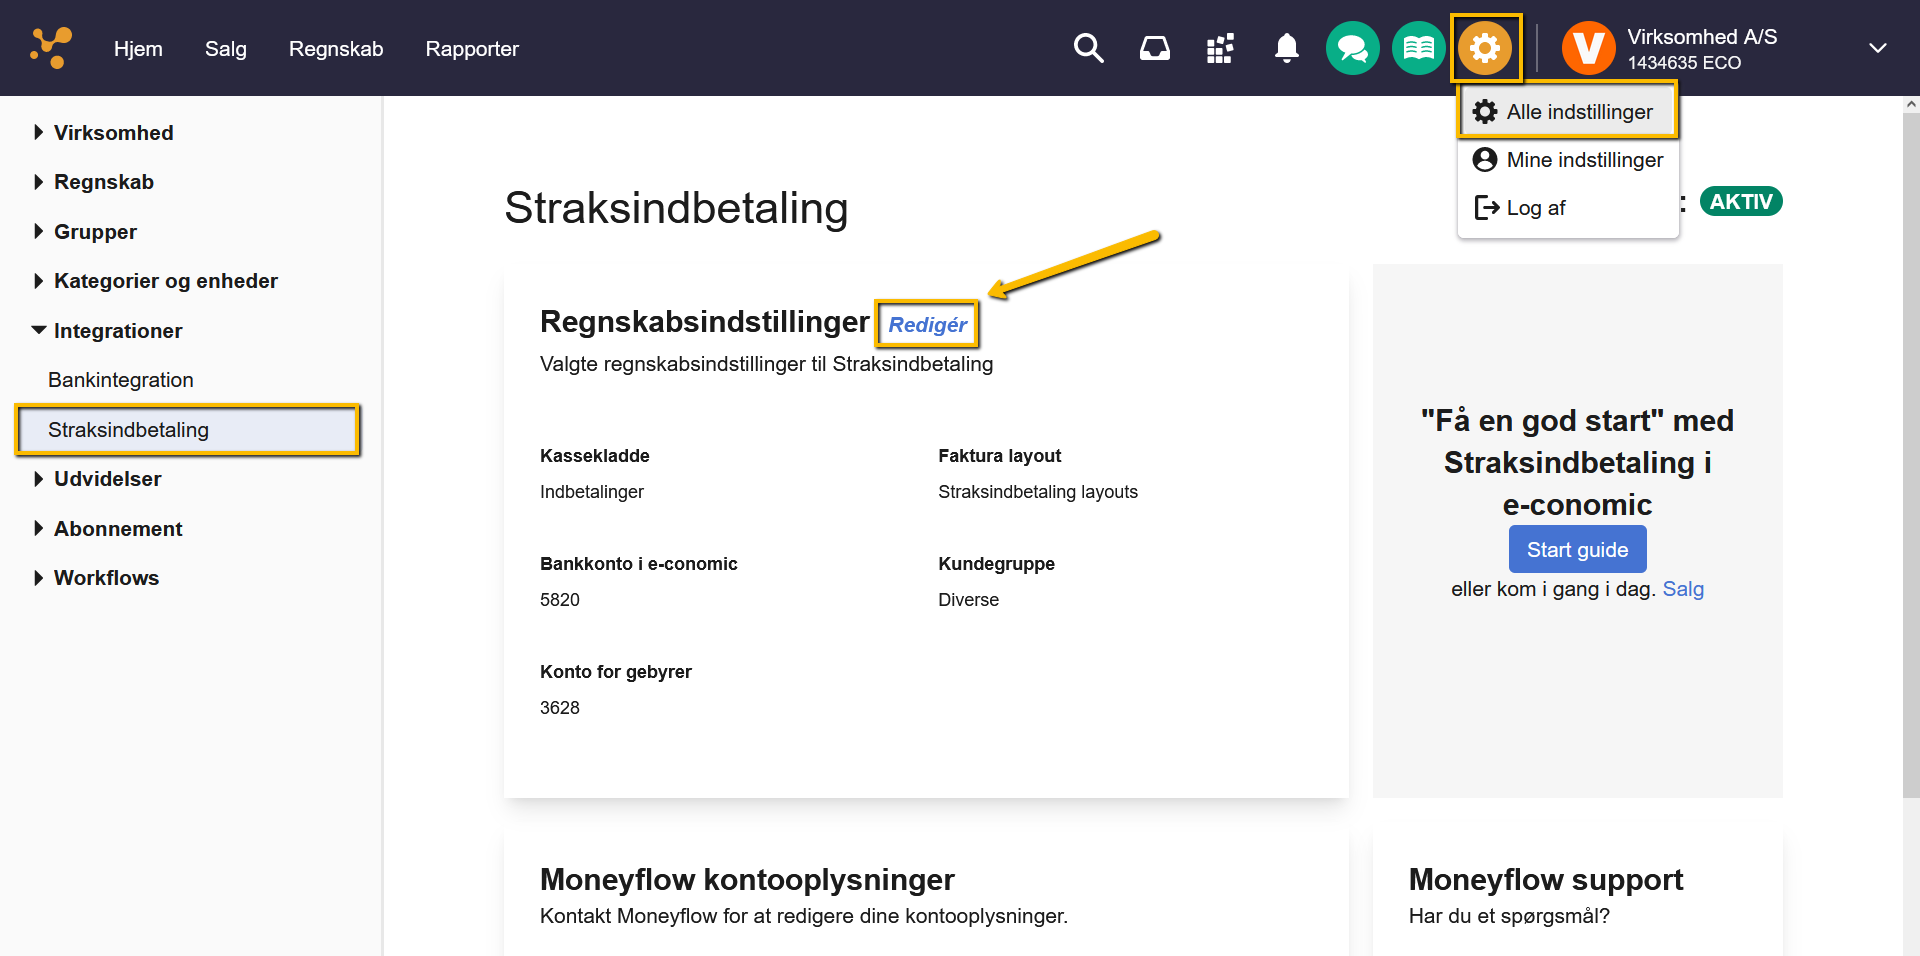Click the Moneyflow support heading
Viewport: 1920px width, 956px height.
[x=1546, y=880]
